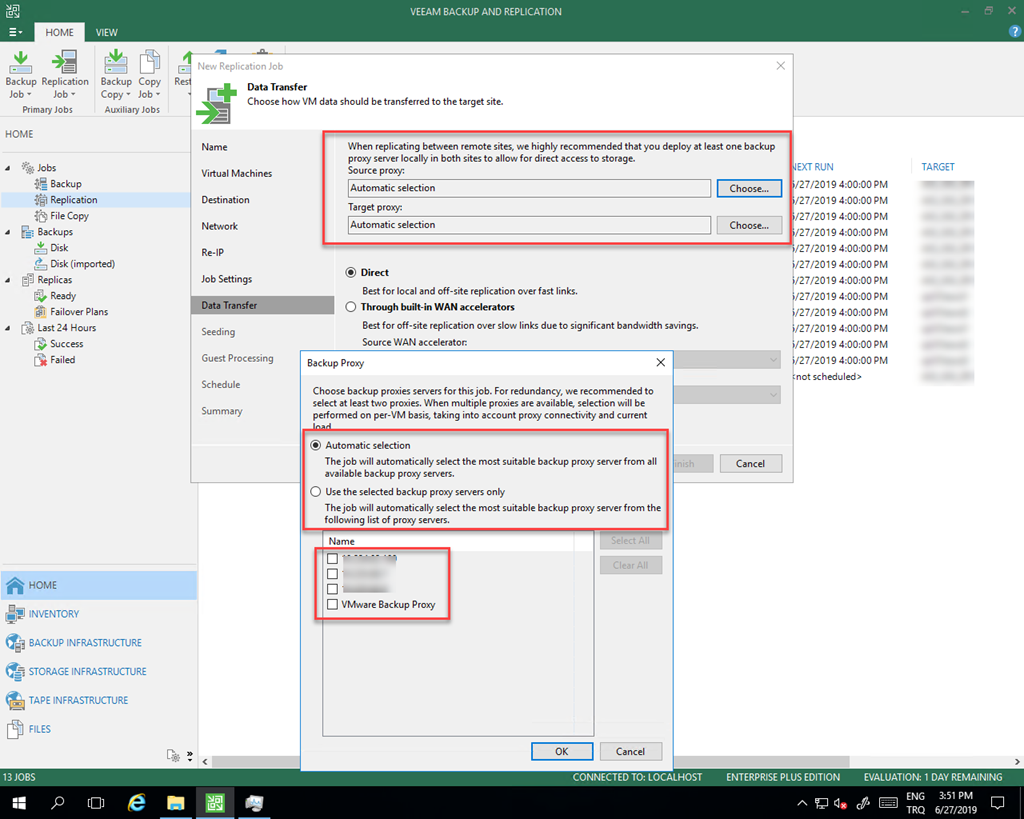This screenshot has width=1024, height=819.
Task: Click the Disk backups icon
Action: coord(40,248)
